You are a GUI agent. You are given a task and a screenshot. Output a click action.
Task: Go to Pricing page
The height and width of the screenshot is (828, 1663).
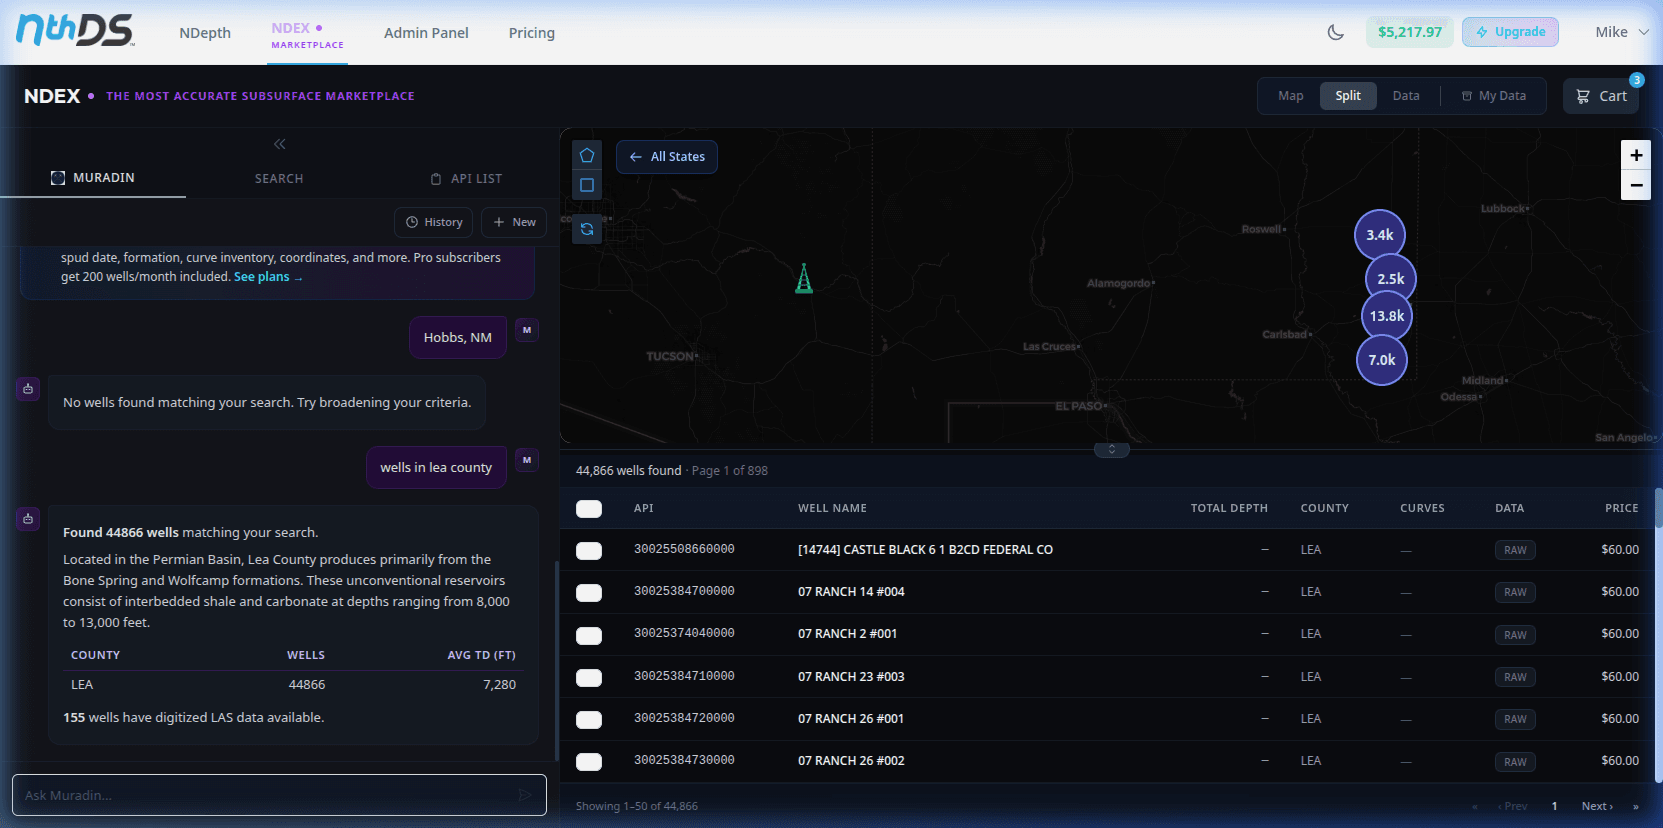[x=531, y=33]
